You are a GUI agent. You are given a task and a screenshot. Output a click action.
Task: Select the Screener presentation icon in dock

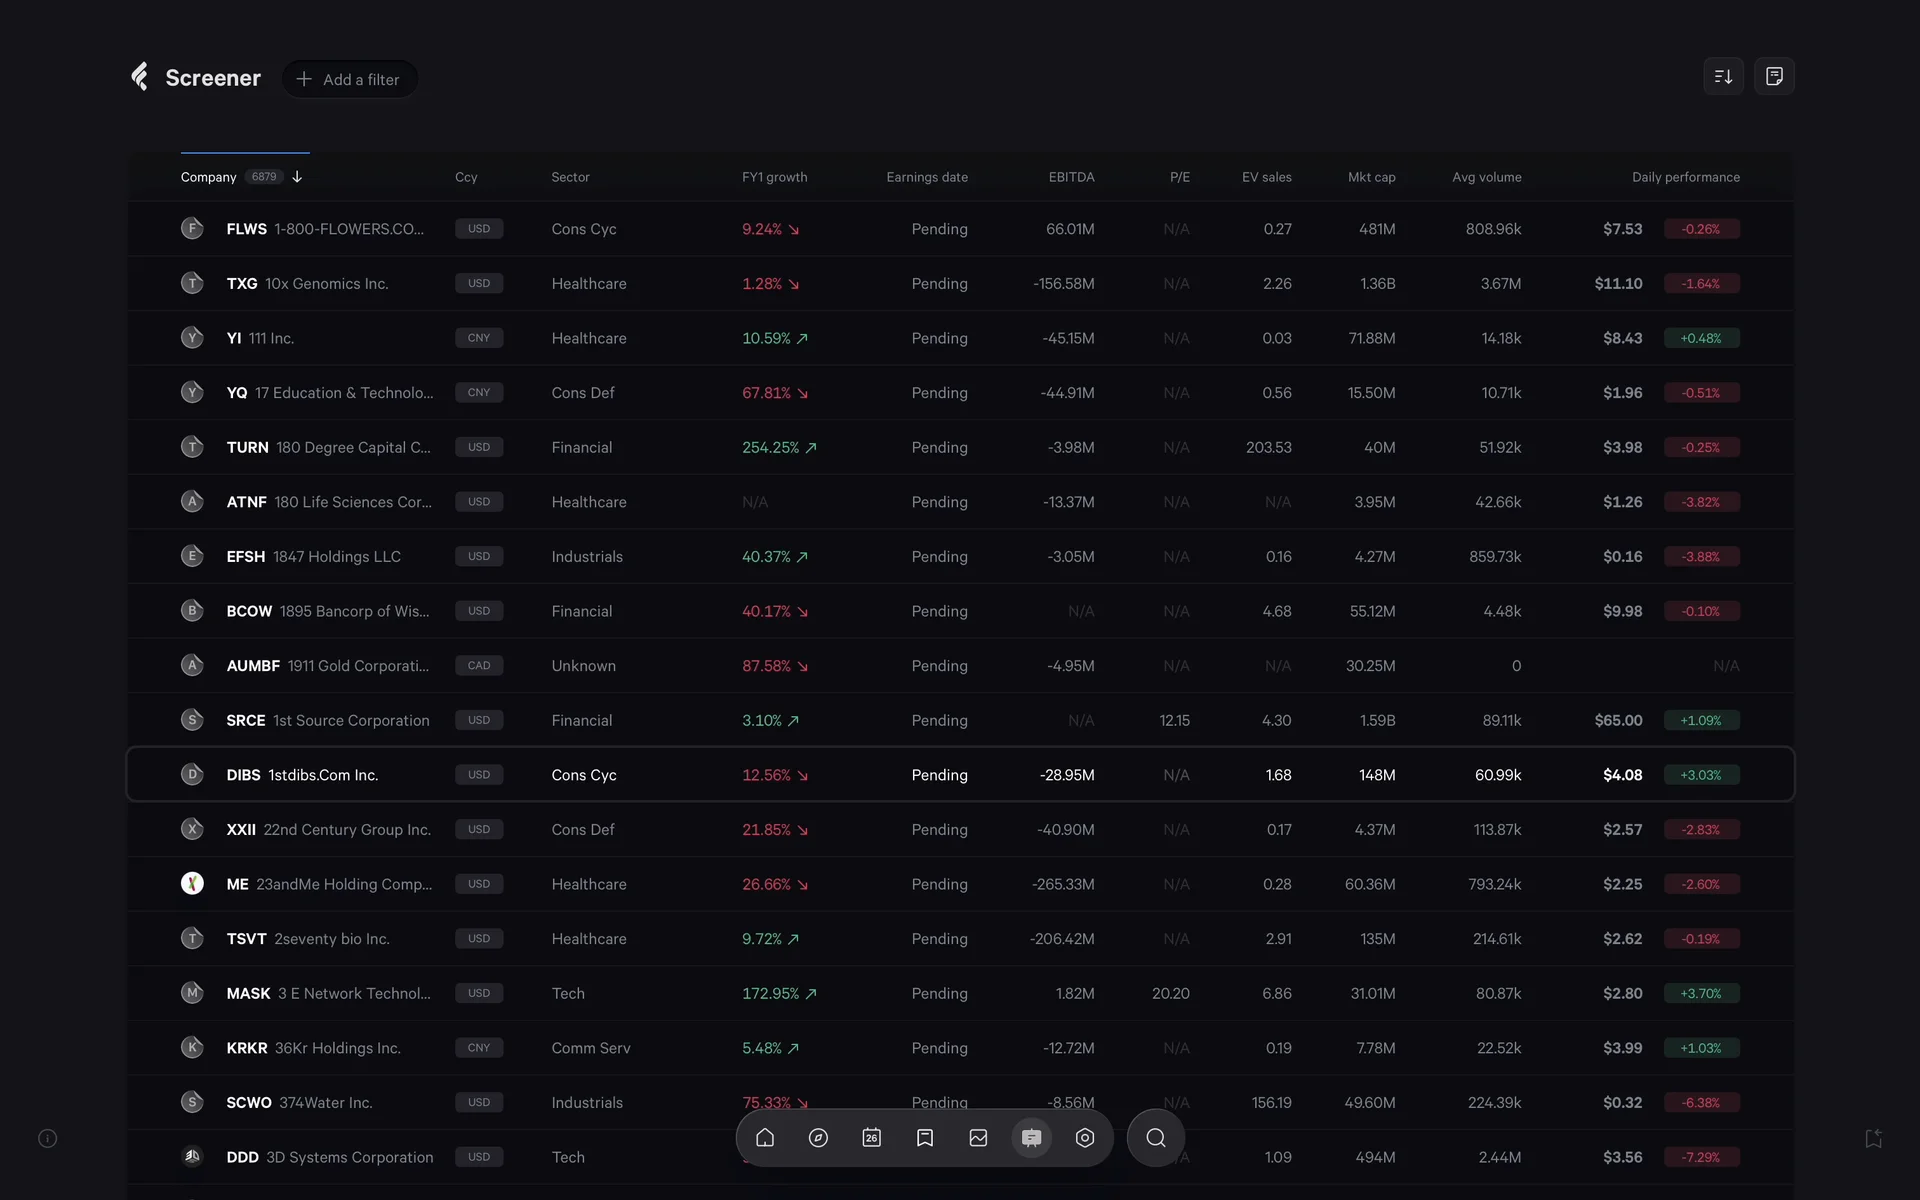[1031, 1138]
